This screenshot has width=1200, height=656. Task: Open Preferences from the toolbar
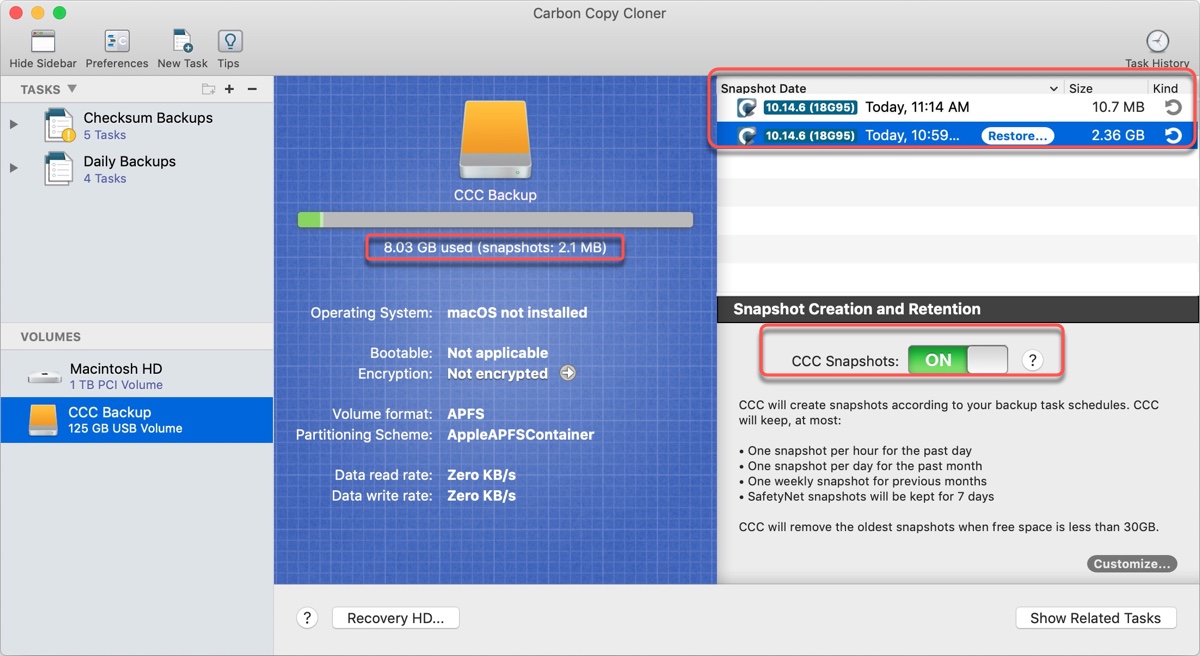[117, 42]
